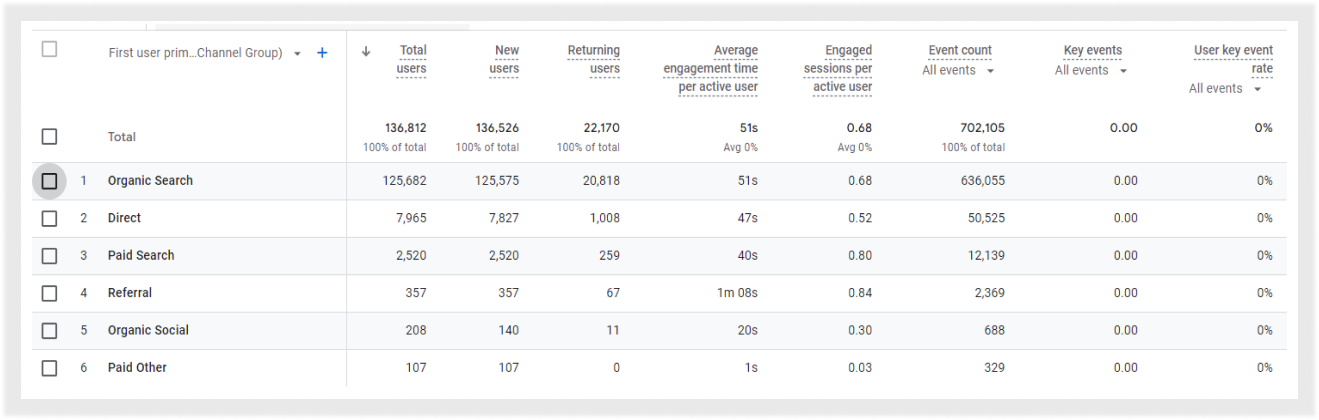Tick the header select-all checkbox
Image resolution: width=1319 pixels, height=420 pixels.
click(49, 49)
